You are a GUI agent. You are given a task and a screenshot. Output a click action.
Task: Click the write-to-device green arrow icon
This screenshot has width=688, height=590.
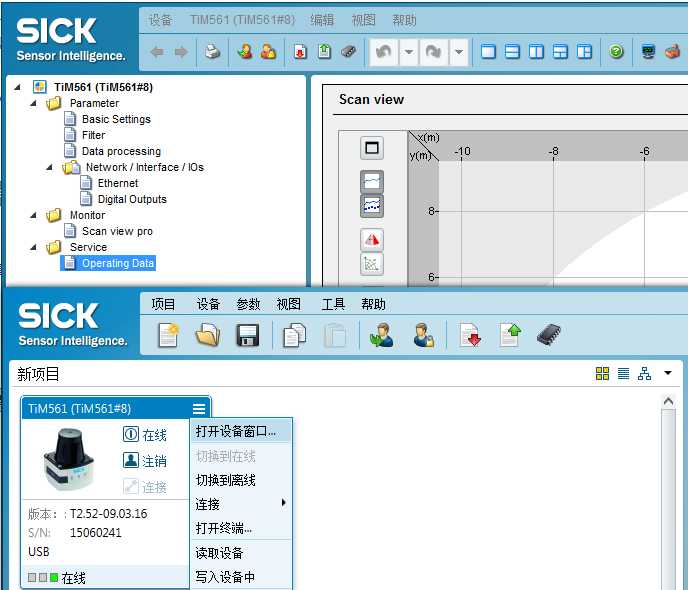click(x=510, y=335)
